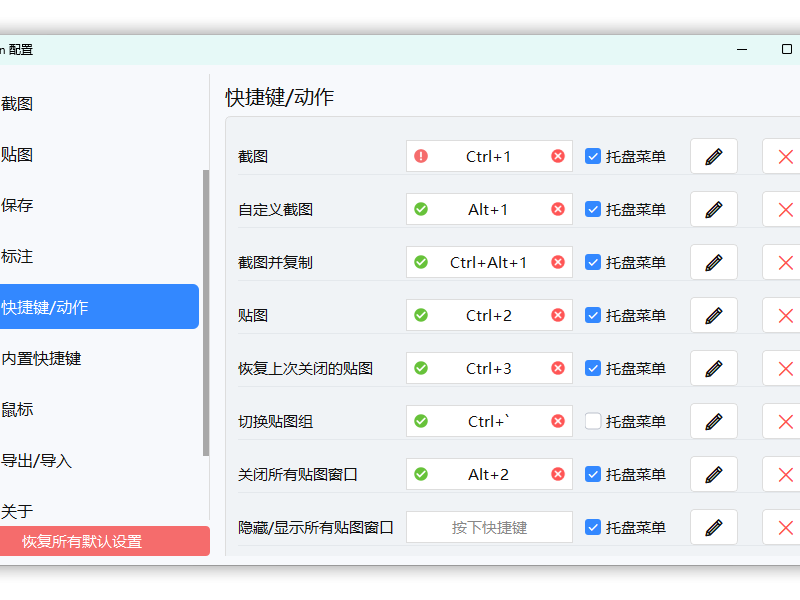Click the green check status beside Ctrl+Alt+1

click(421, 262)
